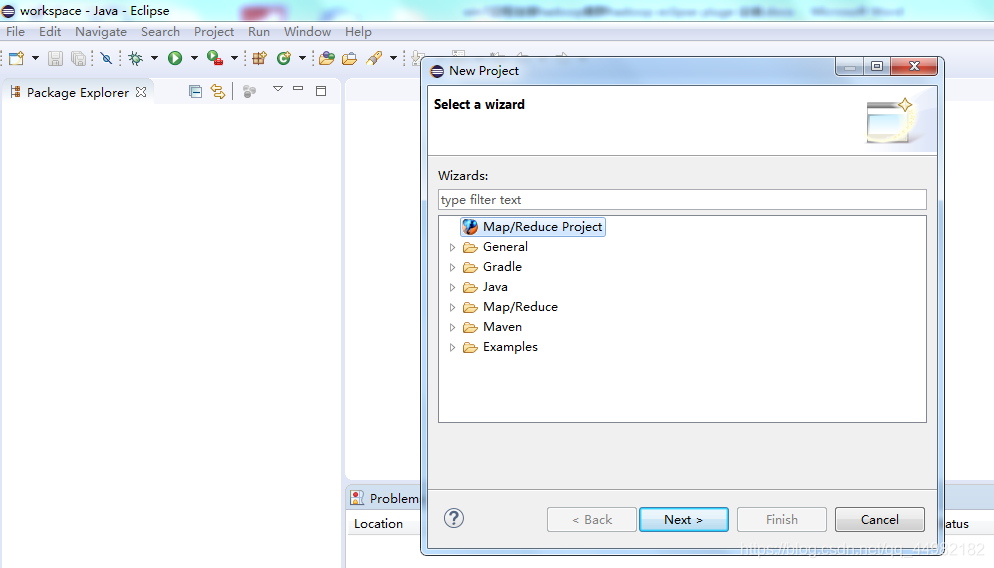This screenshot has height=568, width=994.
Task: Click the New Java Package icon
Action: pos(259,58)
